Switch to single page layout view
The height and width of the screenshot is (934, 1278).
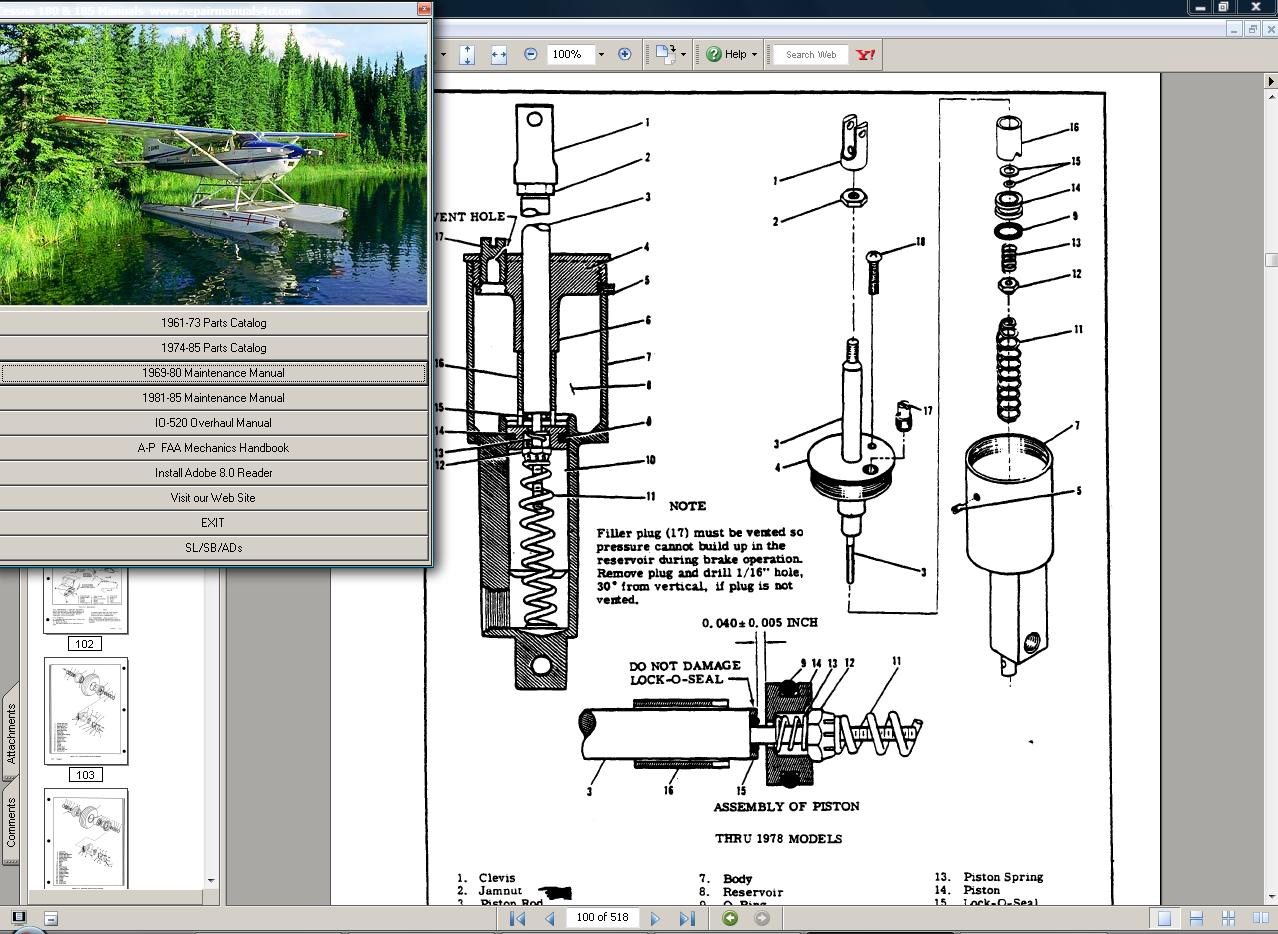pyautogui.click(x=1164, y=918)
